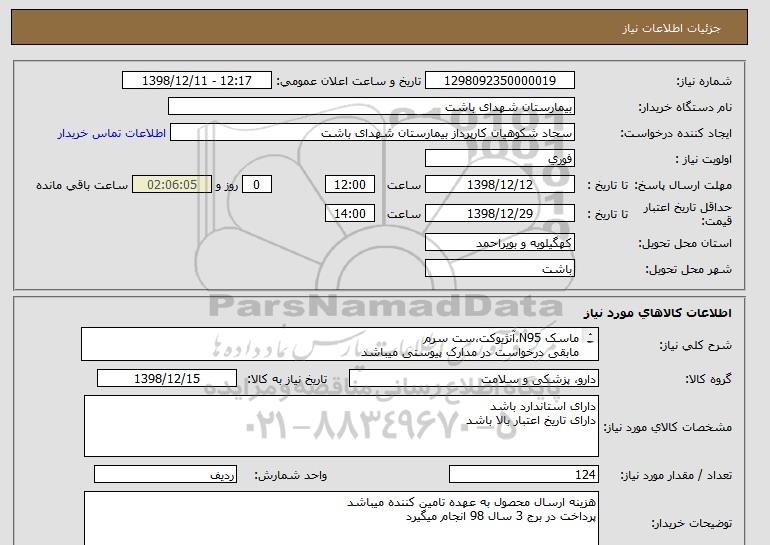Click the label شرح کلی نیاز
The image size is (770, 545).
point(695,345)
